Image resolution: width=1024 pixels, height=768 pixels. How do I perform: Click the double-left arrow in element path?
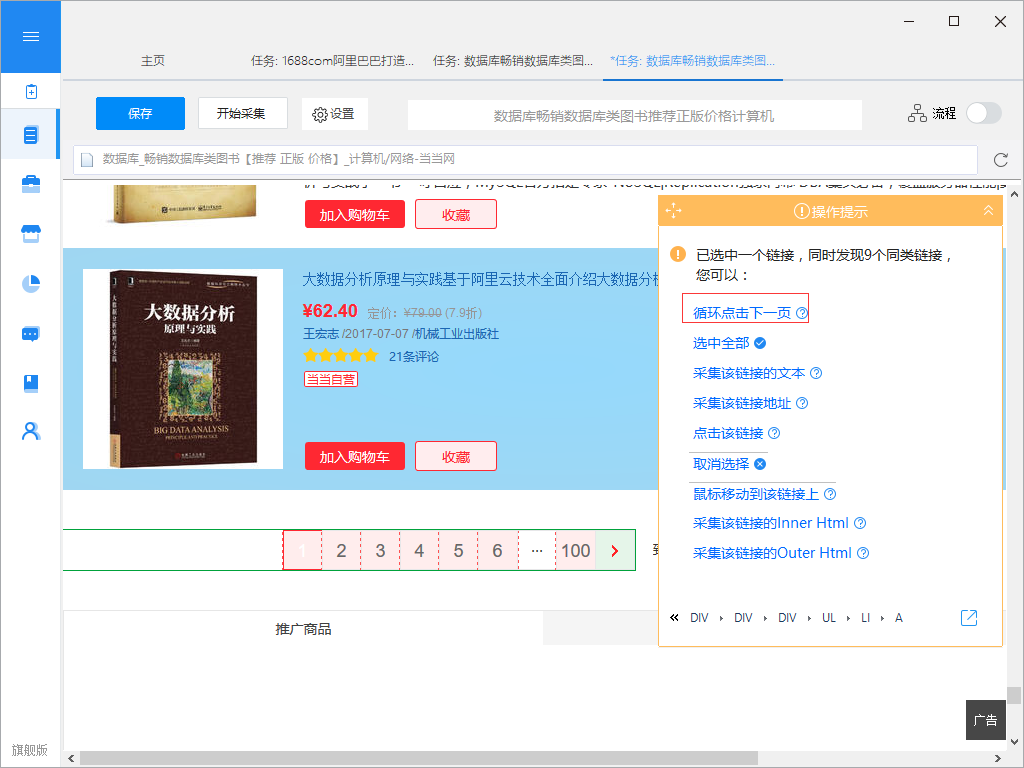pyautogui.click(x=674, y=617)
